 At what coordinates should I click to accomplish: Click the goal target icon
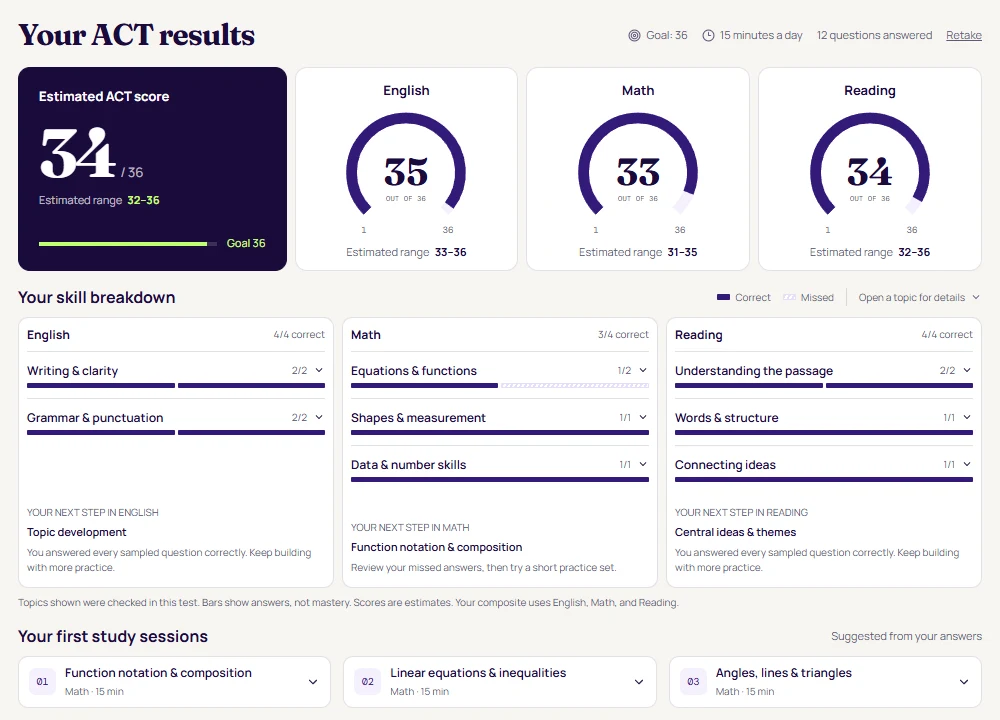[x=634, y=36]
